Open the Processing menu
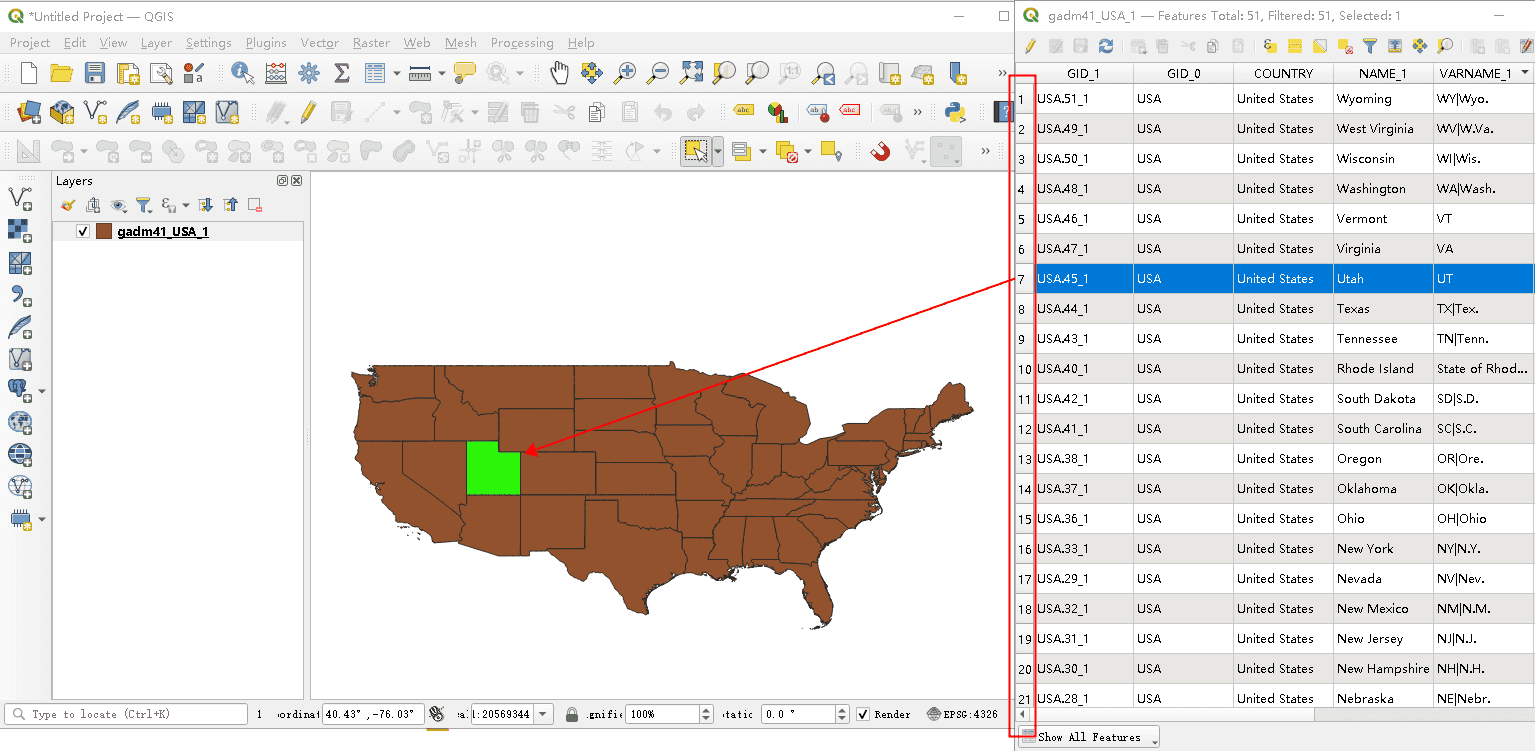This screenshot has width=1535, height=751. point(522,43)
